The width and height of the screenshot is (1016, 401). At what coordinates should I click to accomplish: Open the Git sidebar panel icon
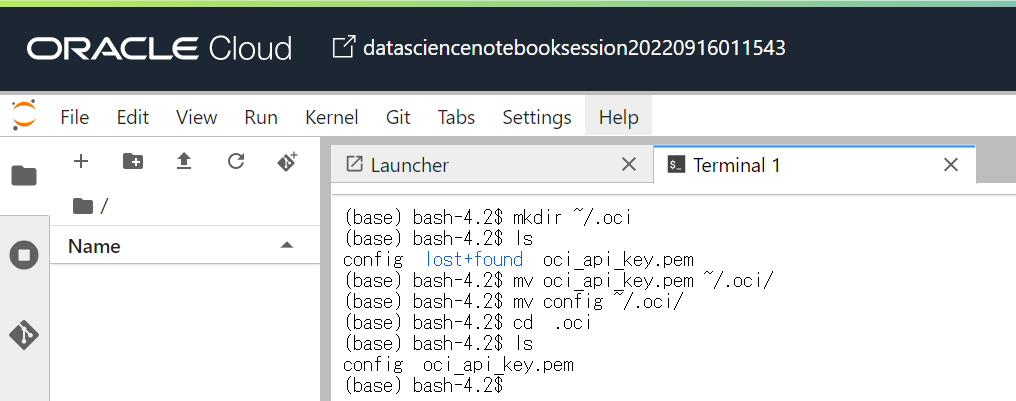pyautogui.click(x=24, y=334)
